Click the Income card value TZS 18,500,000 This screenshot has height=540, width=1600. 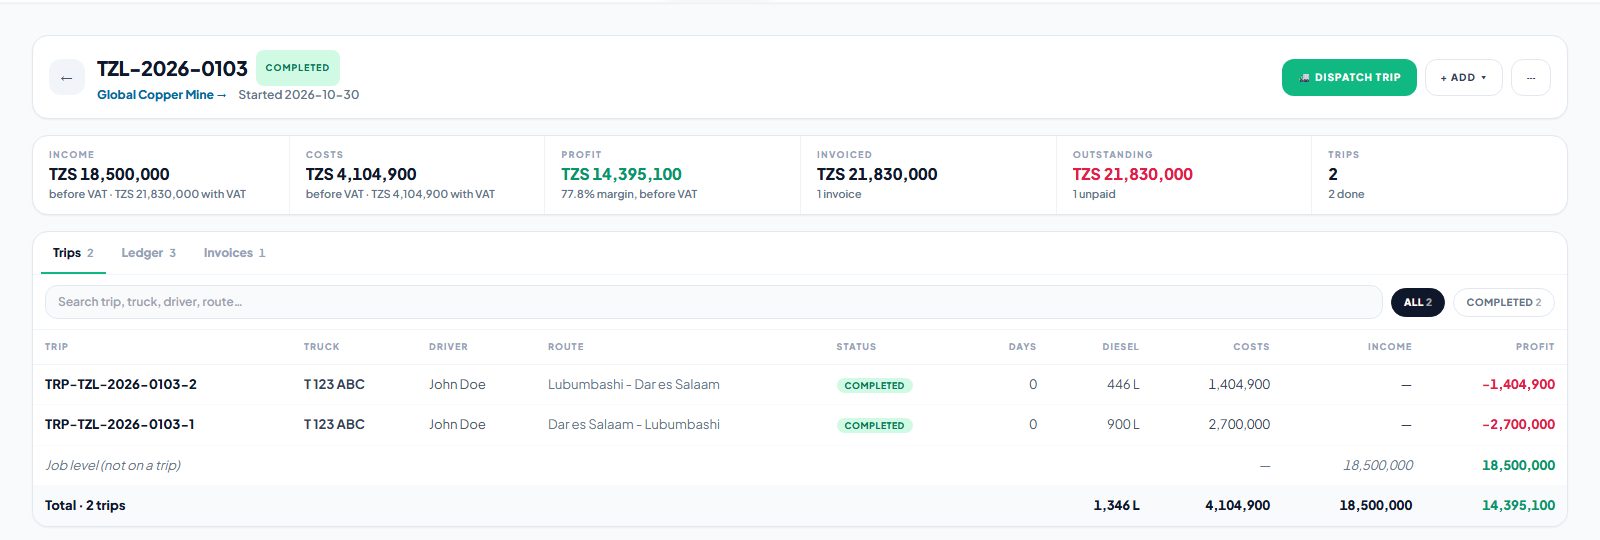pyautogui.click(x=109, y=174)
